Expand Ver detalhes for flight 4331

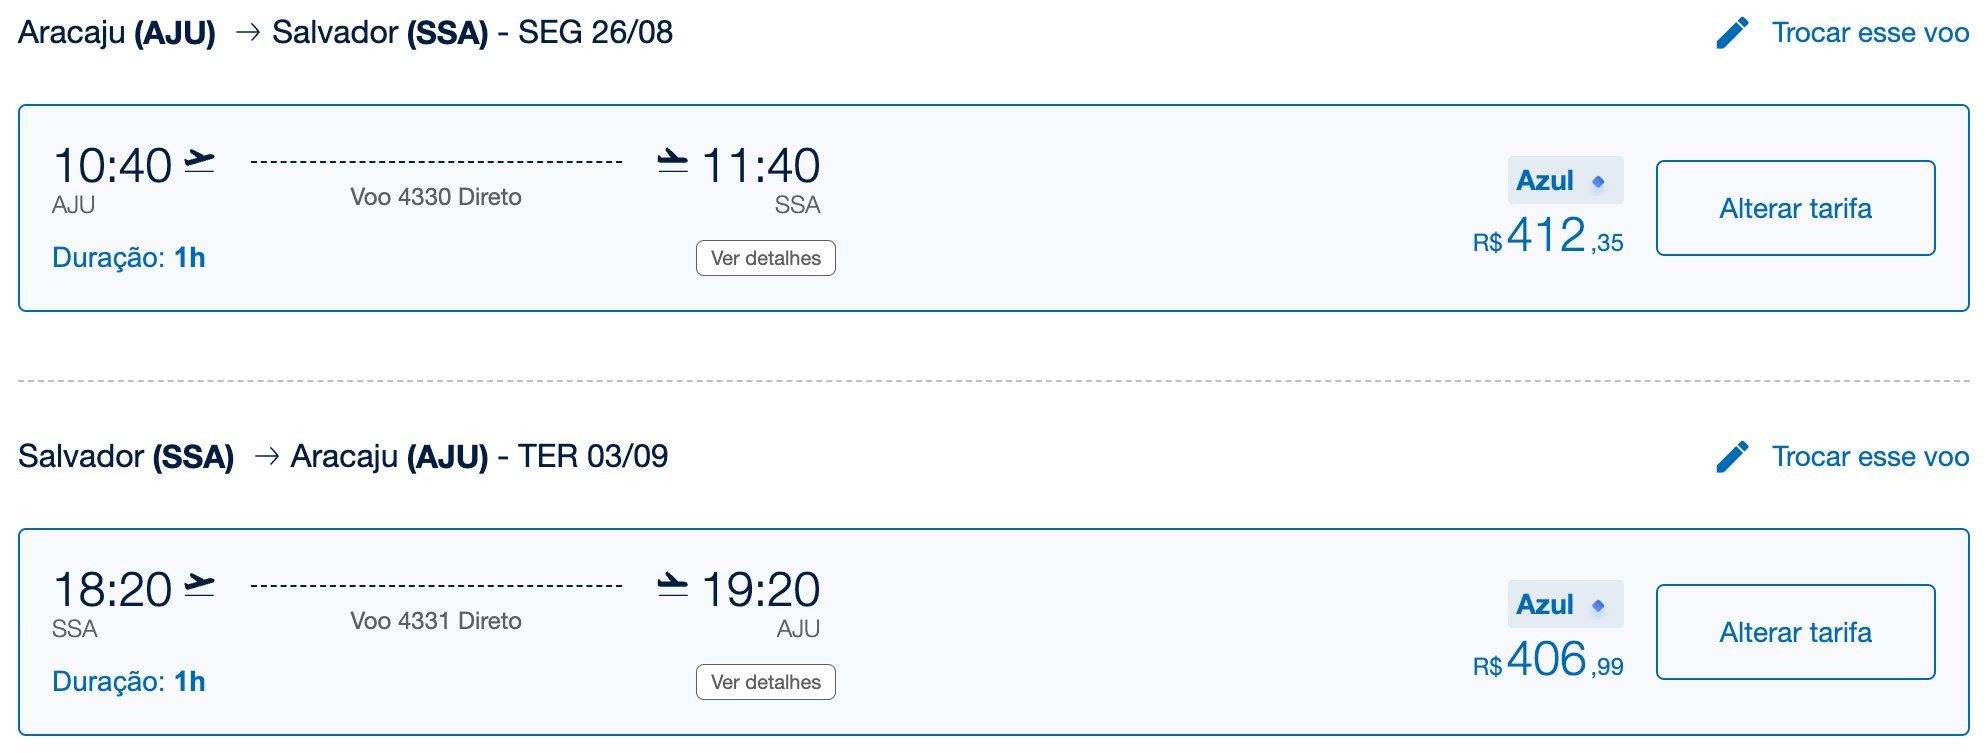[x=765, y=682]
